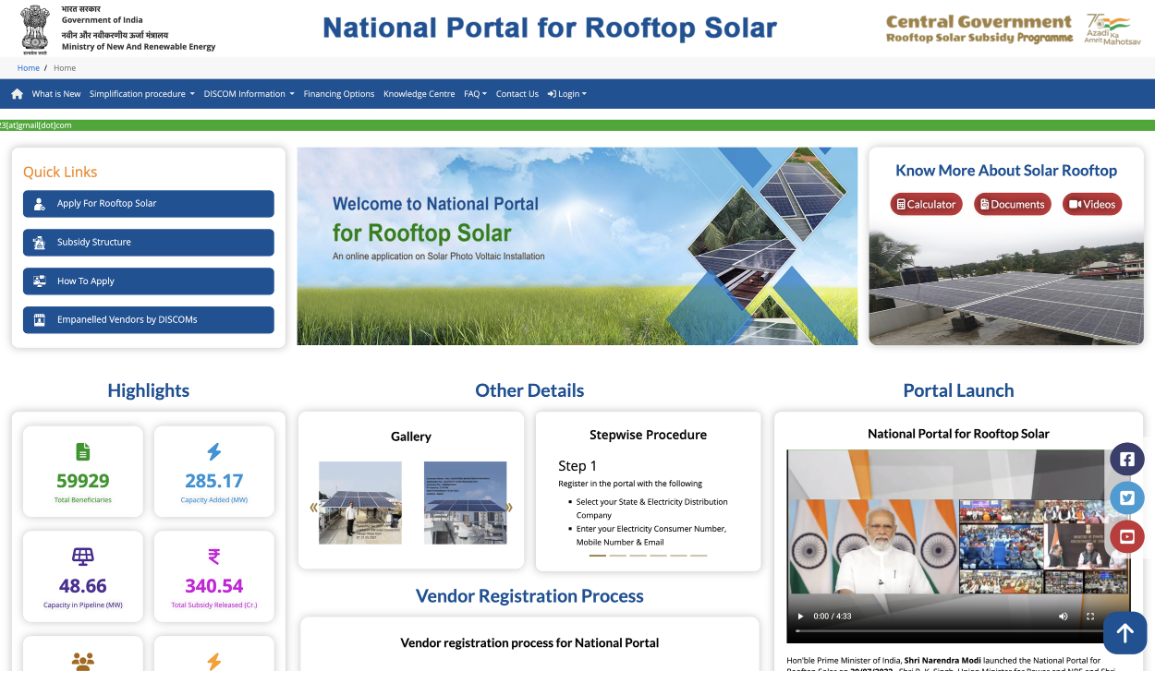The width and height of the screenshot is (1156, 682).
Task: Click the 59929 Total Beneficiaries card
Action: pos(83,471)
